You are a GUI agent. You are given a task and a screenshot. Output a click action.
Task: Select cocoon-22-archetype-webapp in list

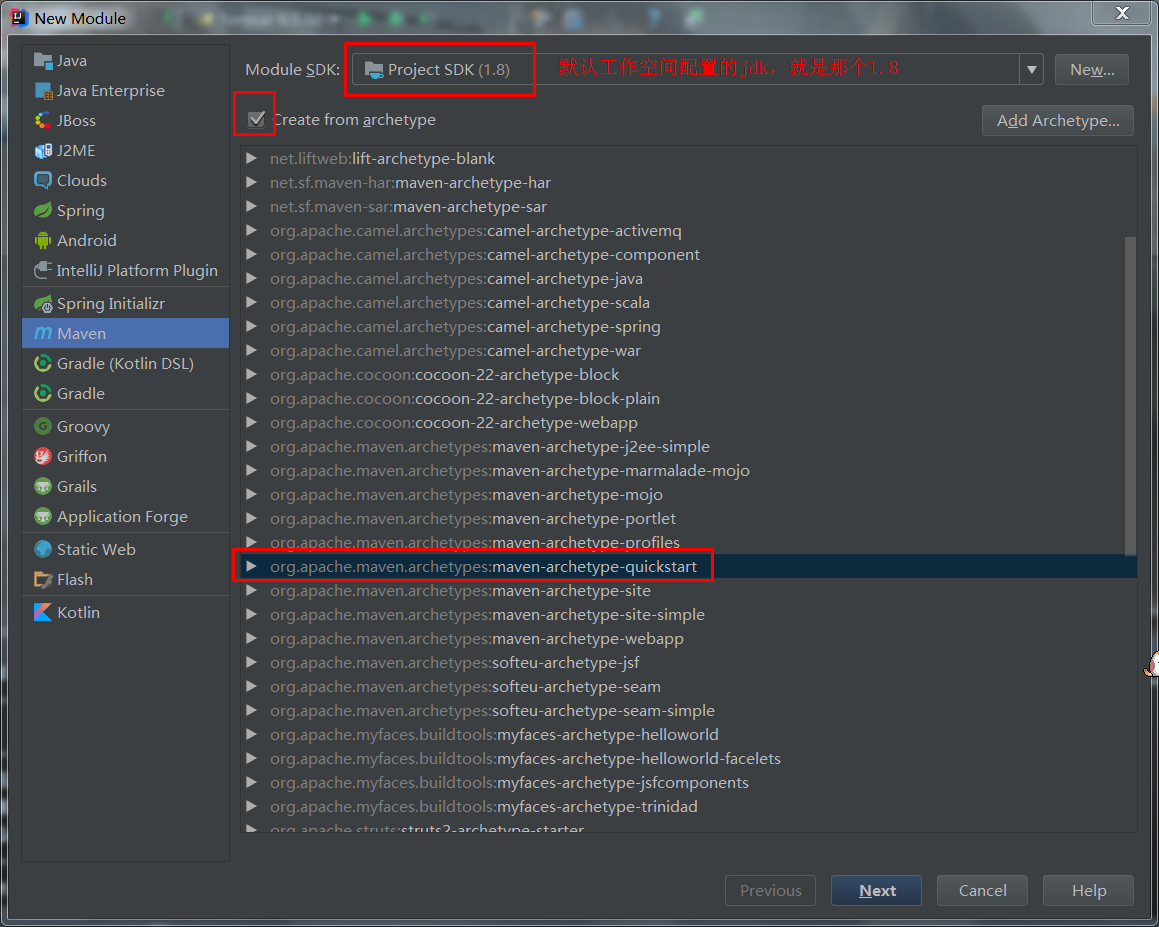(x=688, y=422)
